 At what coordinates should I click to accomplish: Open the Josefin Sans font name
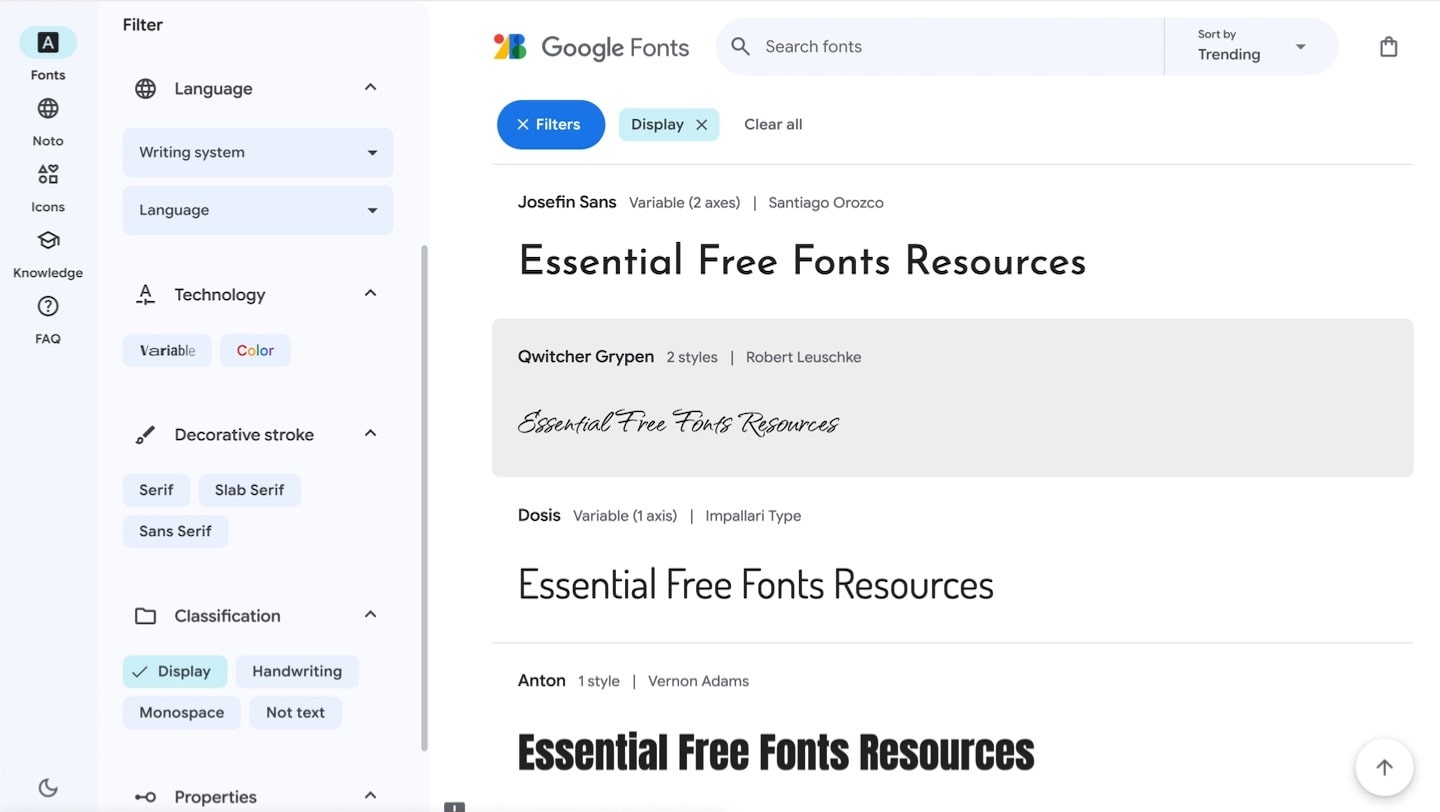point(567,202)
